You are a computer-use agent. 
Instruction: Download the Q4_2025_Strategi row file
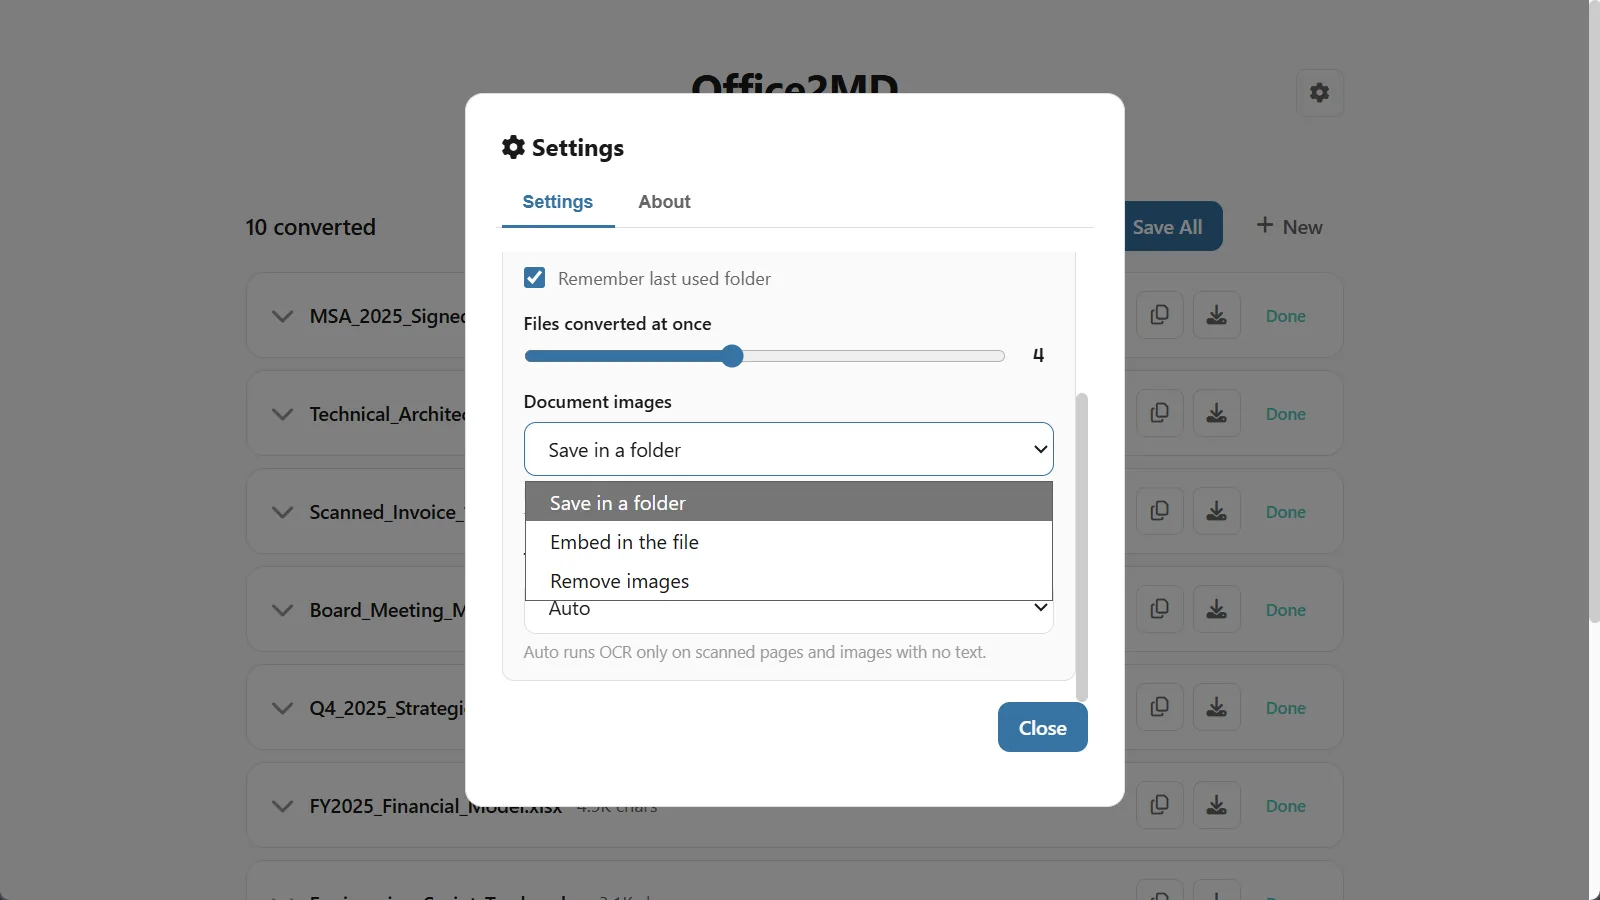(1217, 708)
